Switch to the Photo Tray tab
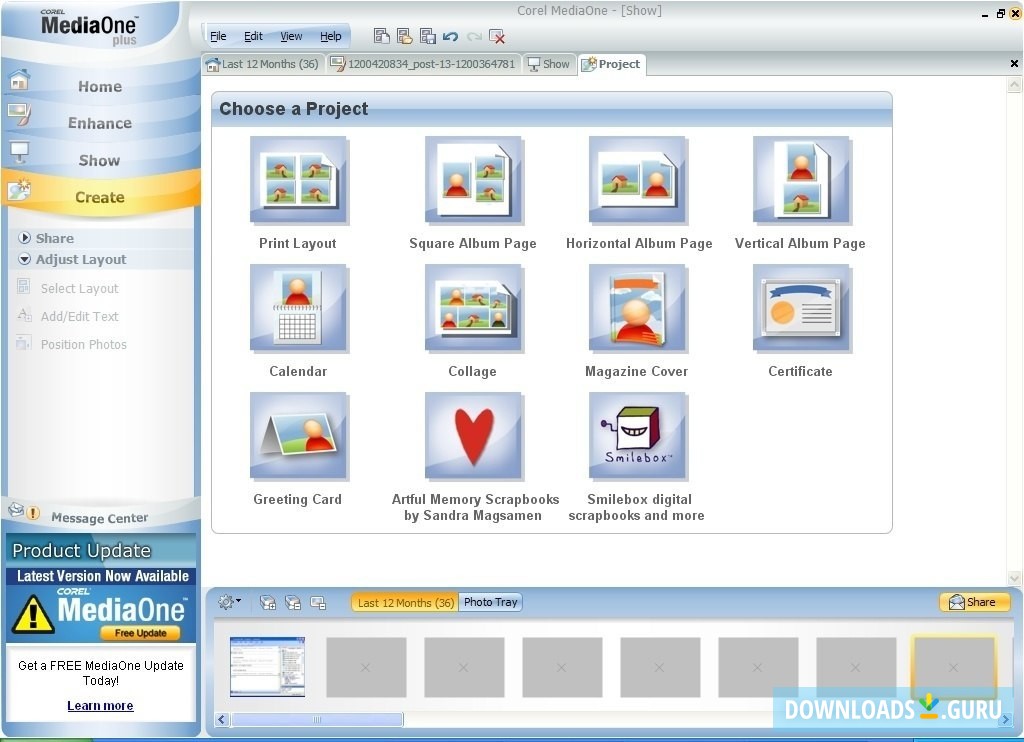 [x=490, y=602]
